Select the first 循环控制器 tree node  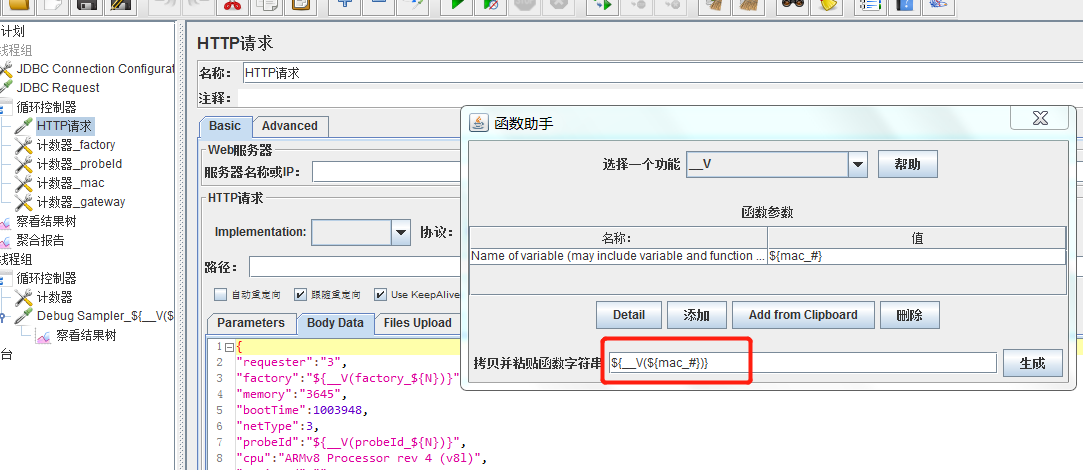click(46, 107)
